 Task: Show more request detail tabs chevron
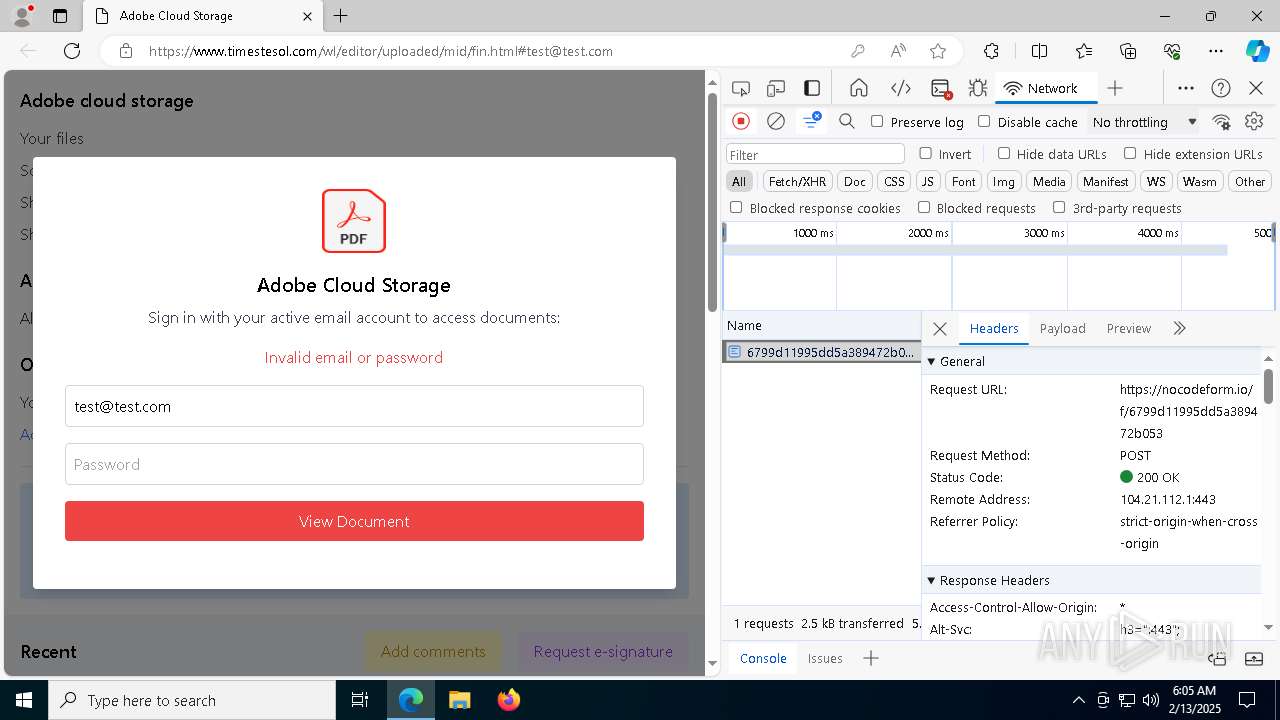[1179, 328]
